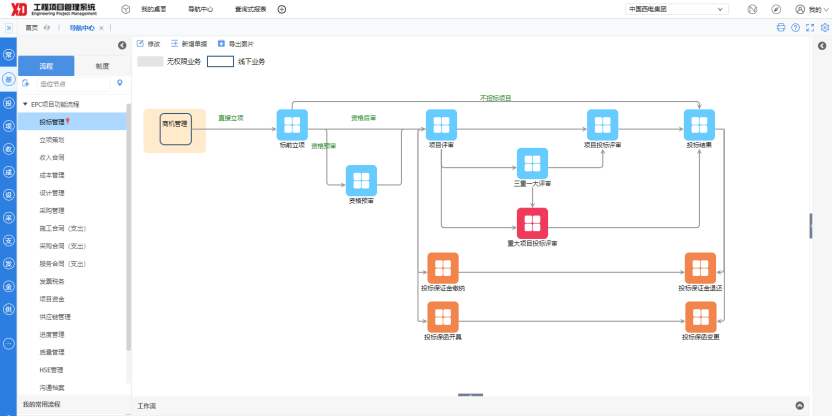Switch to the 制度 tab
832x416 pixels.
pyautogui.click(x=102, y=66)
